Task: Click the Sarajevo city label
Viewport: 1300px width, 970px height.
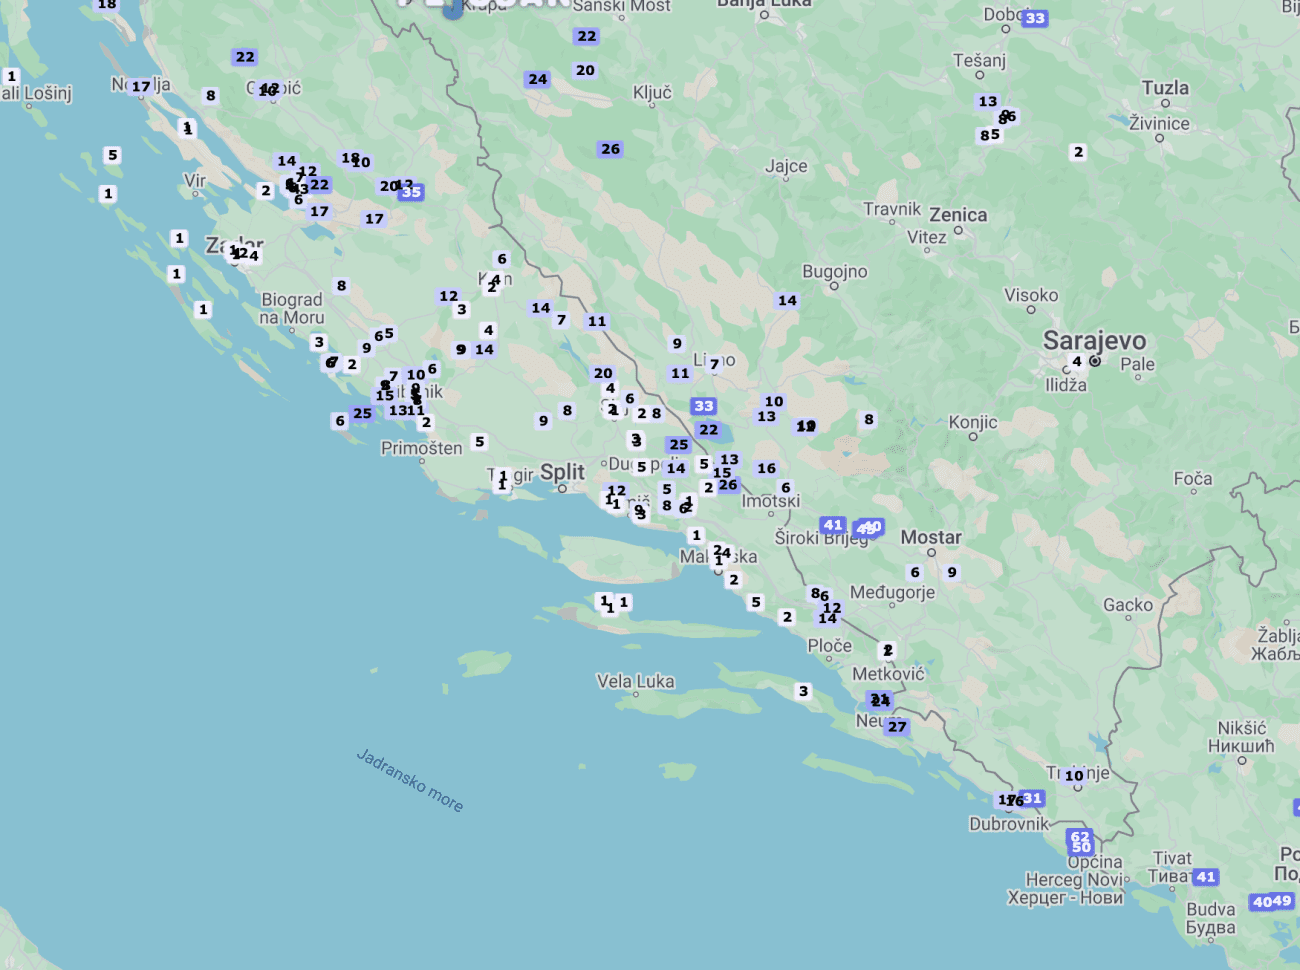Action: [1094, 341]
